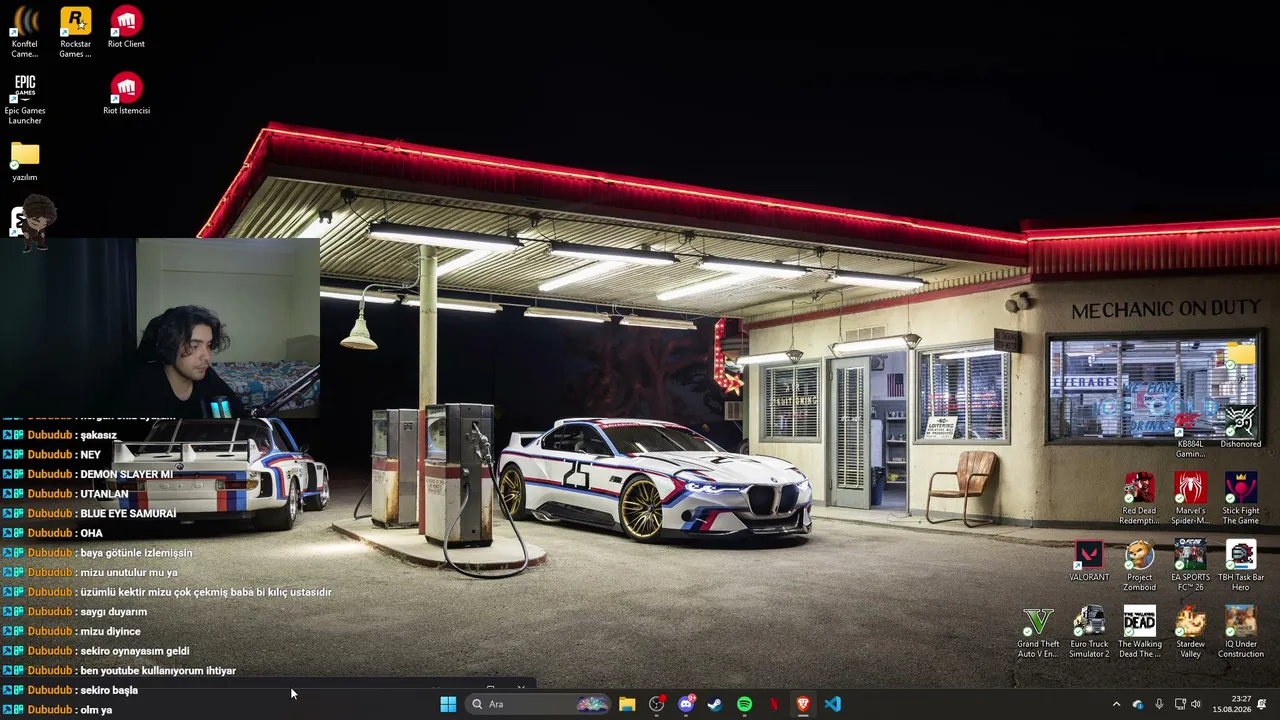Select the Riot İstemcisi desktop icon

coord(126,94)
